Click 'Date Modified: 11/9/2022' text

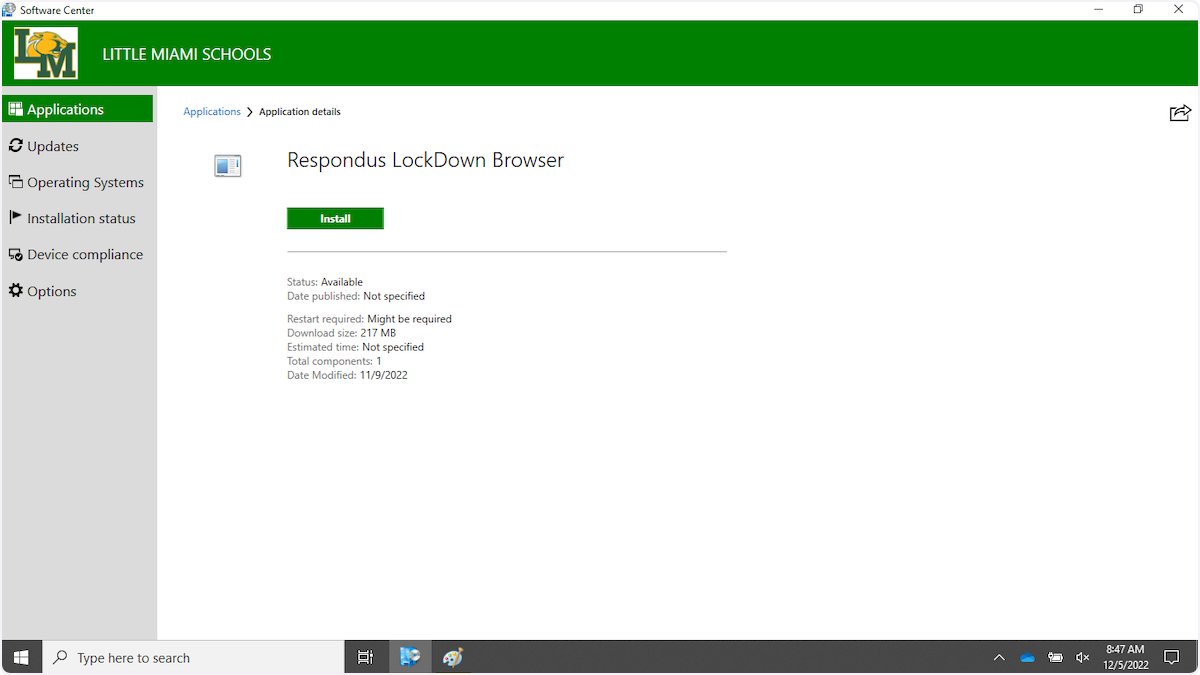[347, 375]
